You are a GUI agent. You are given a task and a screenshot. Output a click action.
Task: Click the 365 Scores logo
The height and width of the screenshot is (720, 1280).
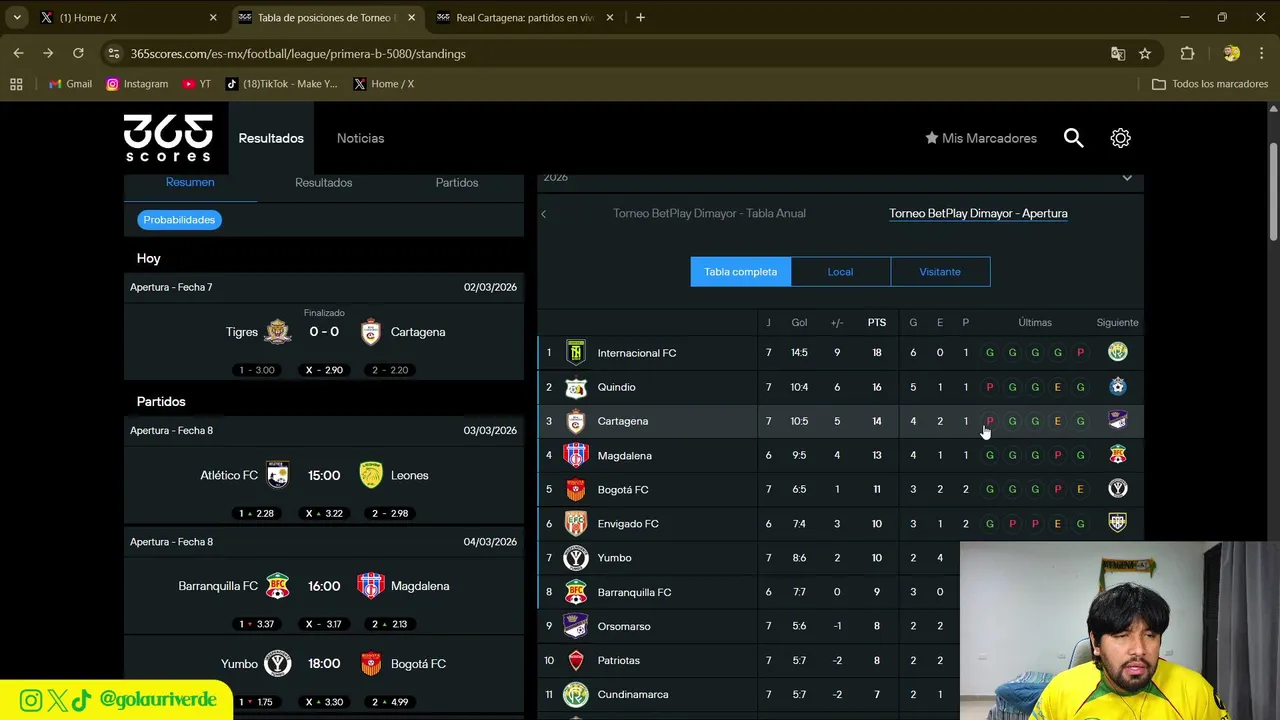(x=168, y=138)
